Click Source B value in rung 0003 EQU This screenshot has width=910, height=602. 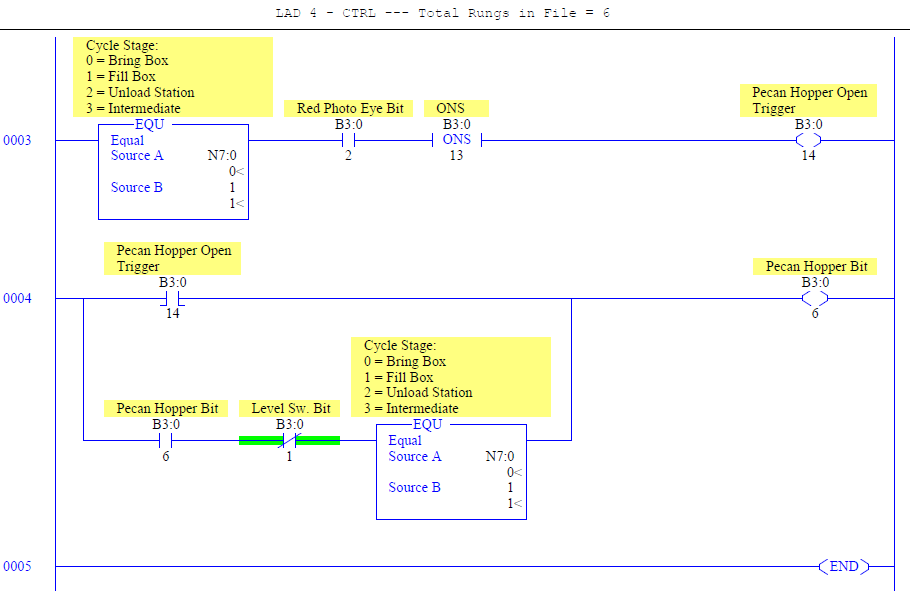click(x=232, y=188)
